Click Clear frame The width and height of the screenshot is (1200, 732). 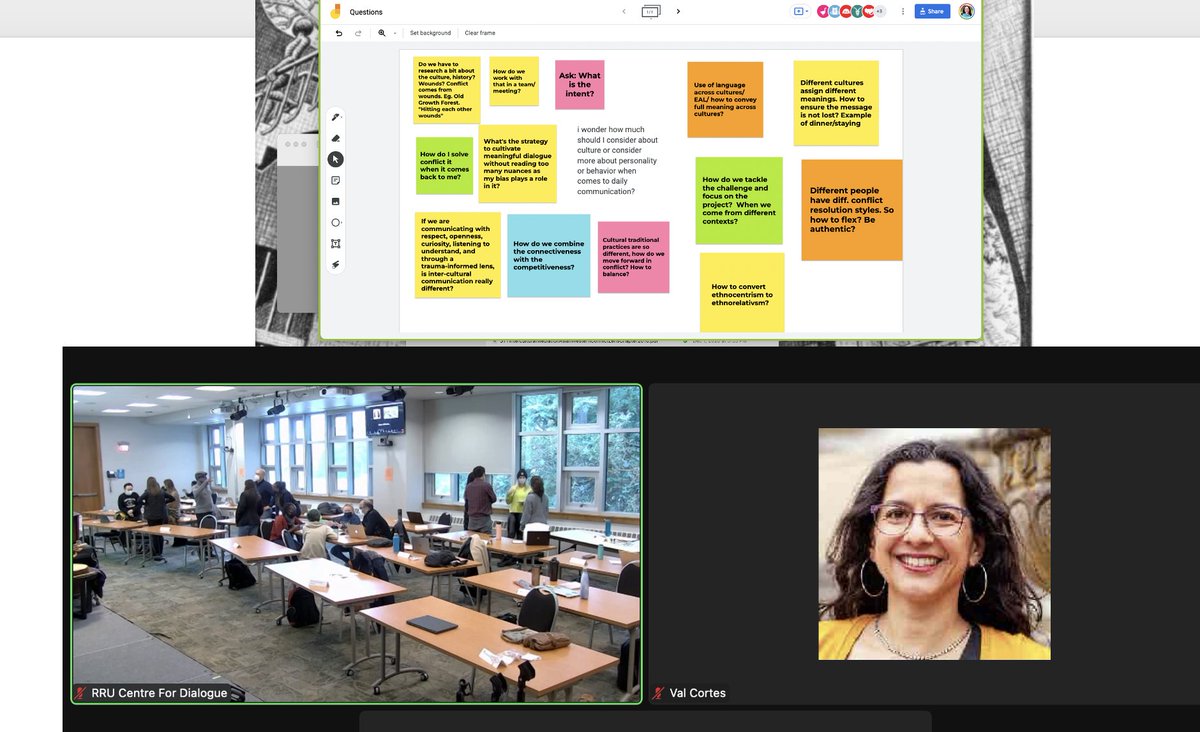click(478, 32)
